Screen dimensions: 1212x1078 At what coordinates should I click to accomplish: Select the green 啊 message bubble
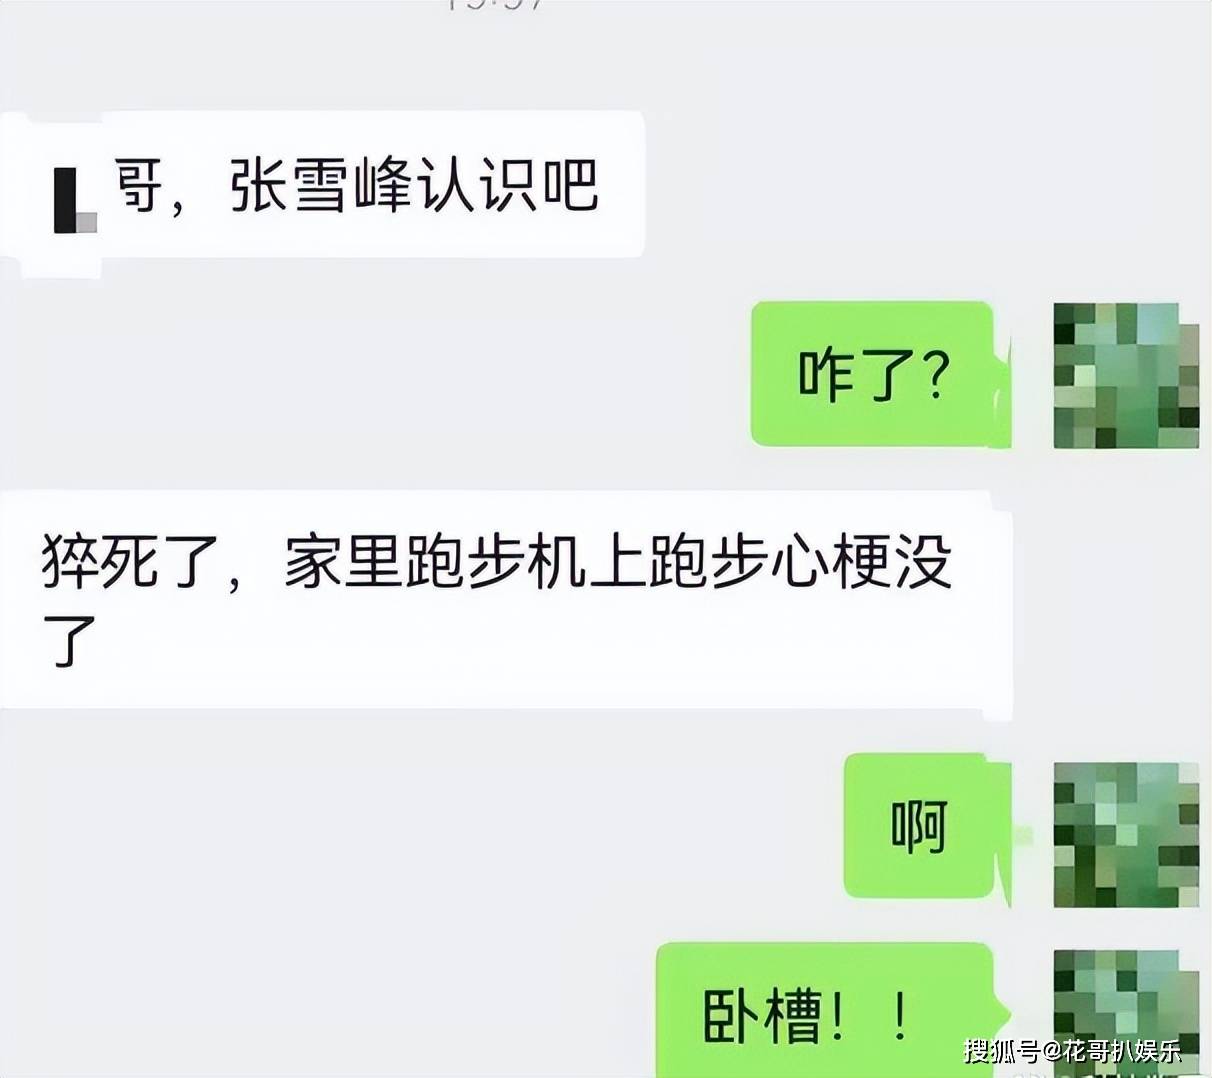tap(927, 826)
